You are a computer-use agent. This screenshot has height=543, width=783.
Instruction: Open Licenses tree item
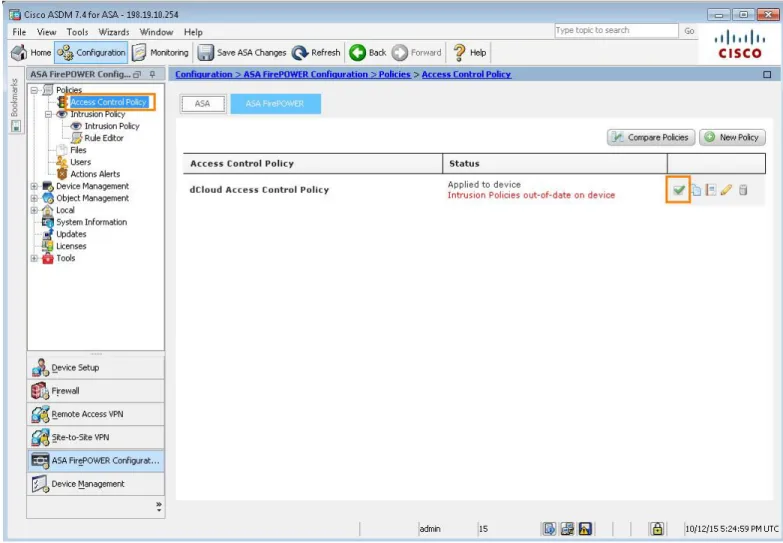[71, 246]
